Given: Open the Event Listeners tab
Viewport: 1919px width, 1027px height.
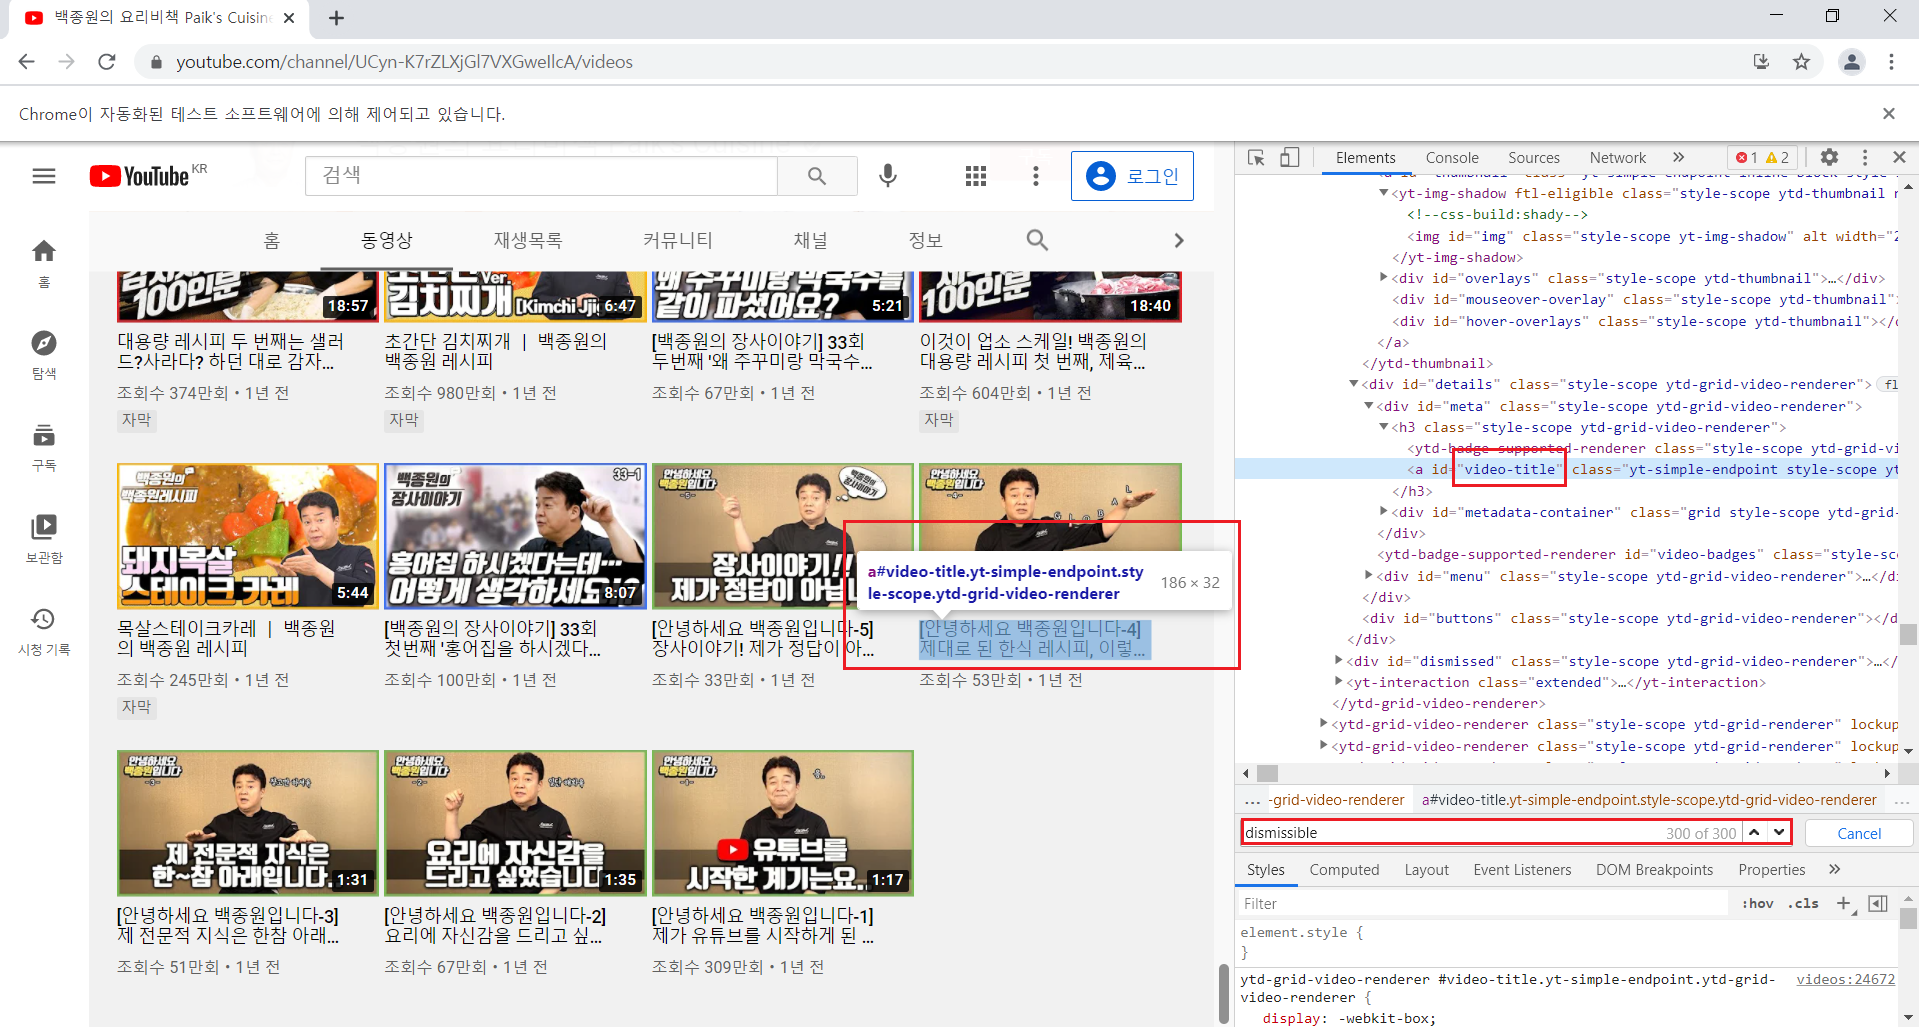Looking at the screenshot, I should click(1522, 869).
